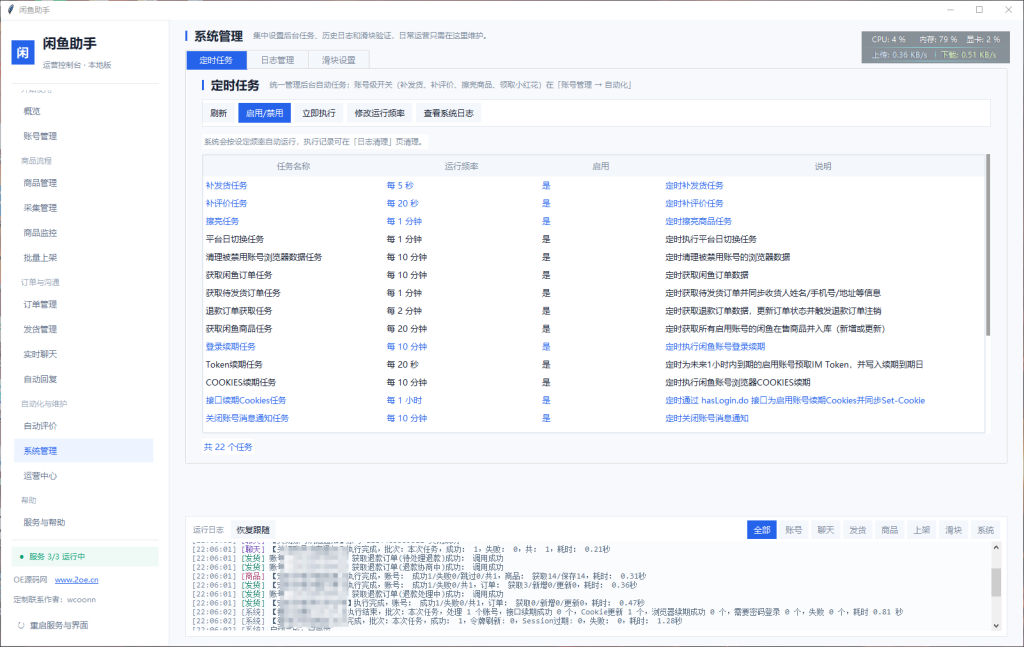Screen dimensions: 1024x647
Task: Filter logs by 系统
Action: [x=985, y=530]
